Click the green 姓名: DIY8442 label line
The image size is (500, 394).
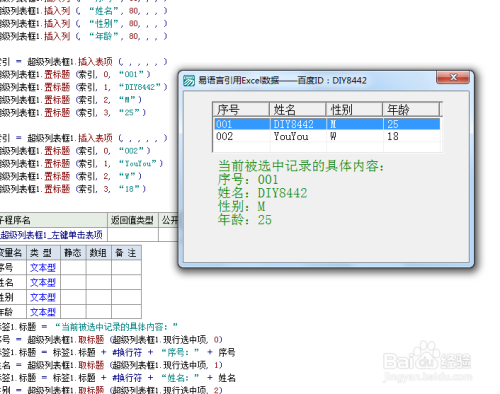click(x=263, y=193)
